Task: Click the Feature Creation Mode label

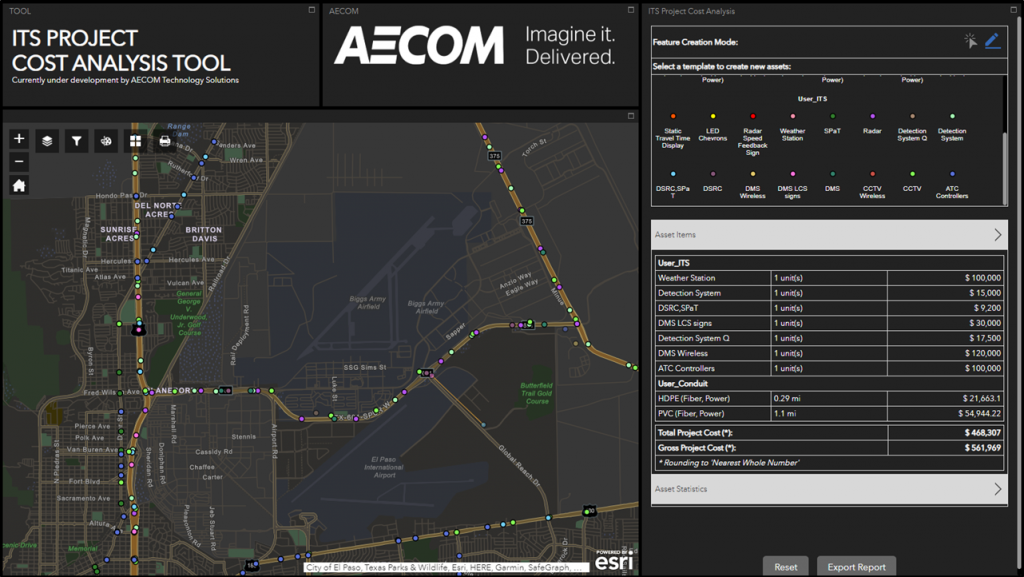Action: tap(696, 42)
